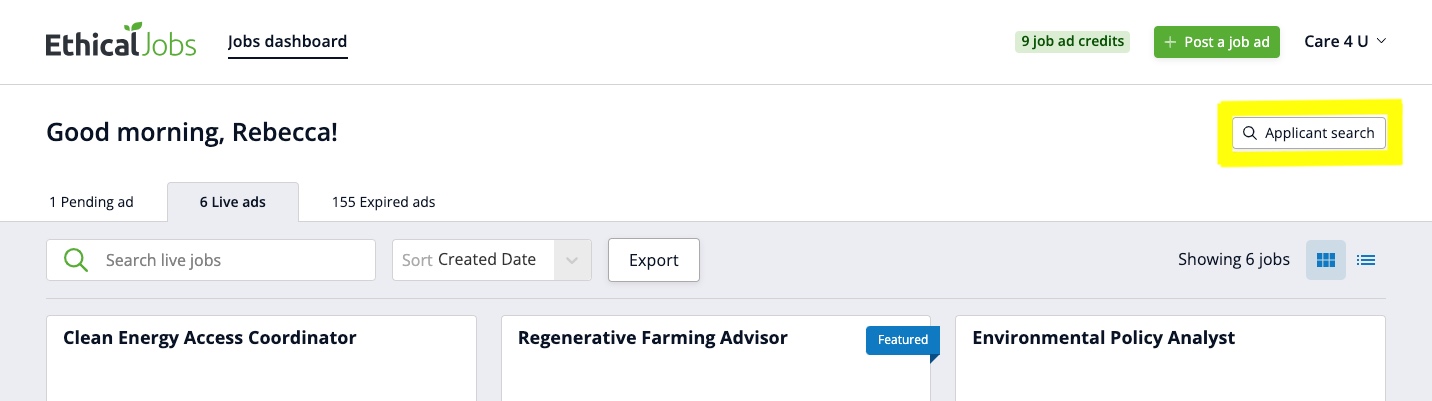The height and width of the screenshot is (401, 1432).
Task: Open Clean Energy Access Coordinator job
Action: click(x=209, y=338)
